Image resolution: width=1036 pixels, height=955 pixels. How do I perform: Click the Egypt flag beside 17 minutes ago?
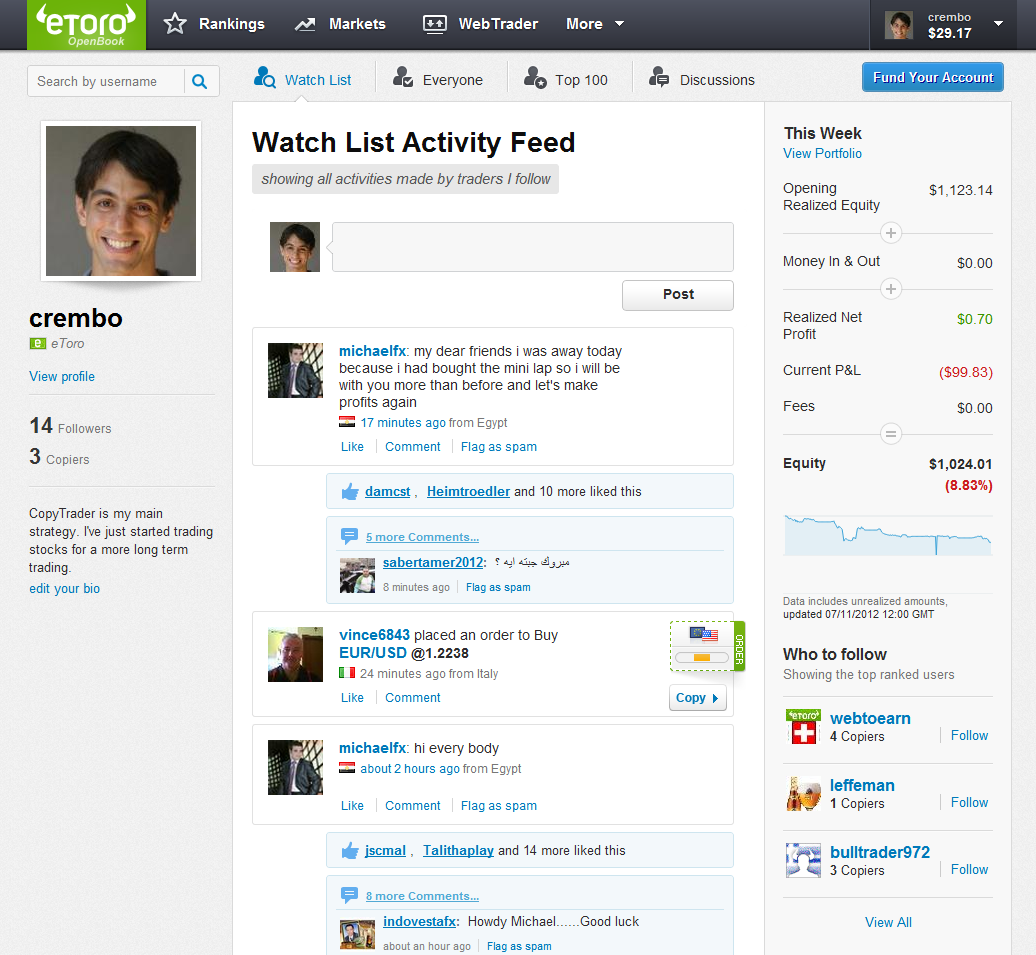347,422
